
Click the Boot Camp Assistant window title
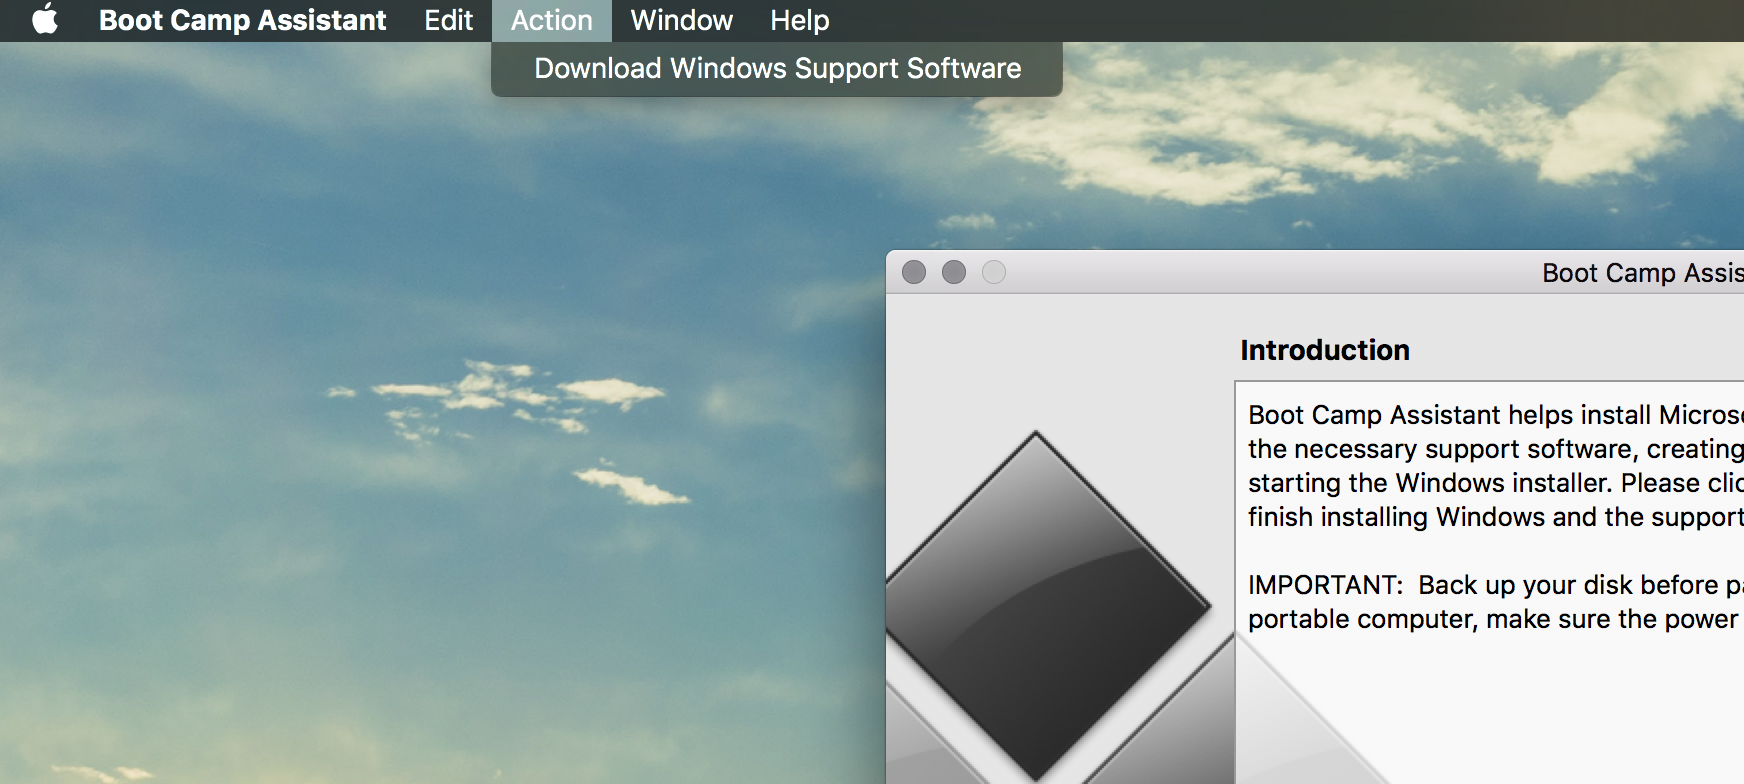coord(1642,273)
